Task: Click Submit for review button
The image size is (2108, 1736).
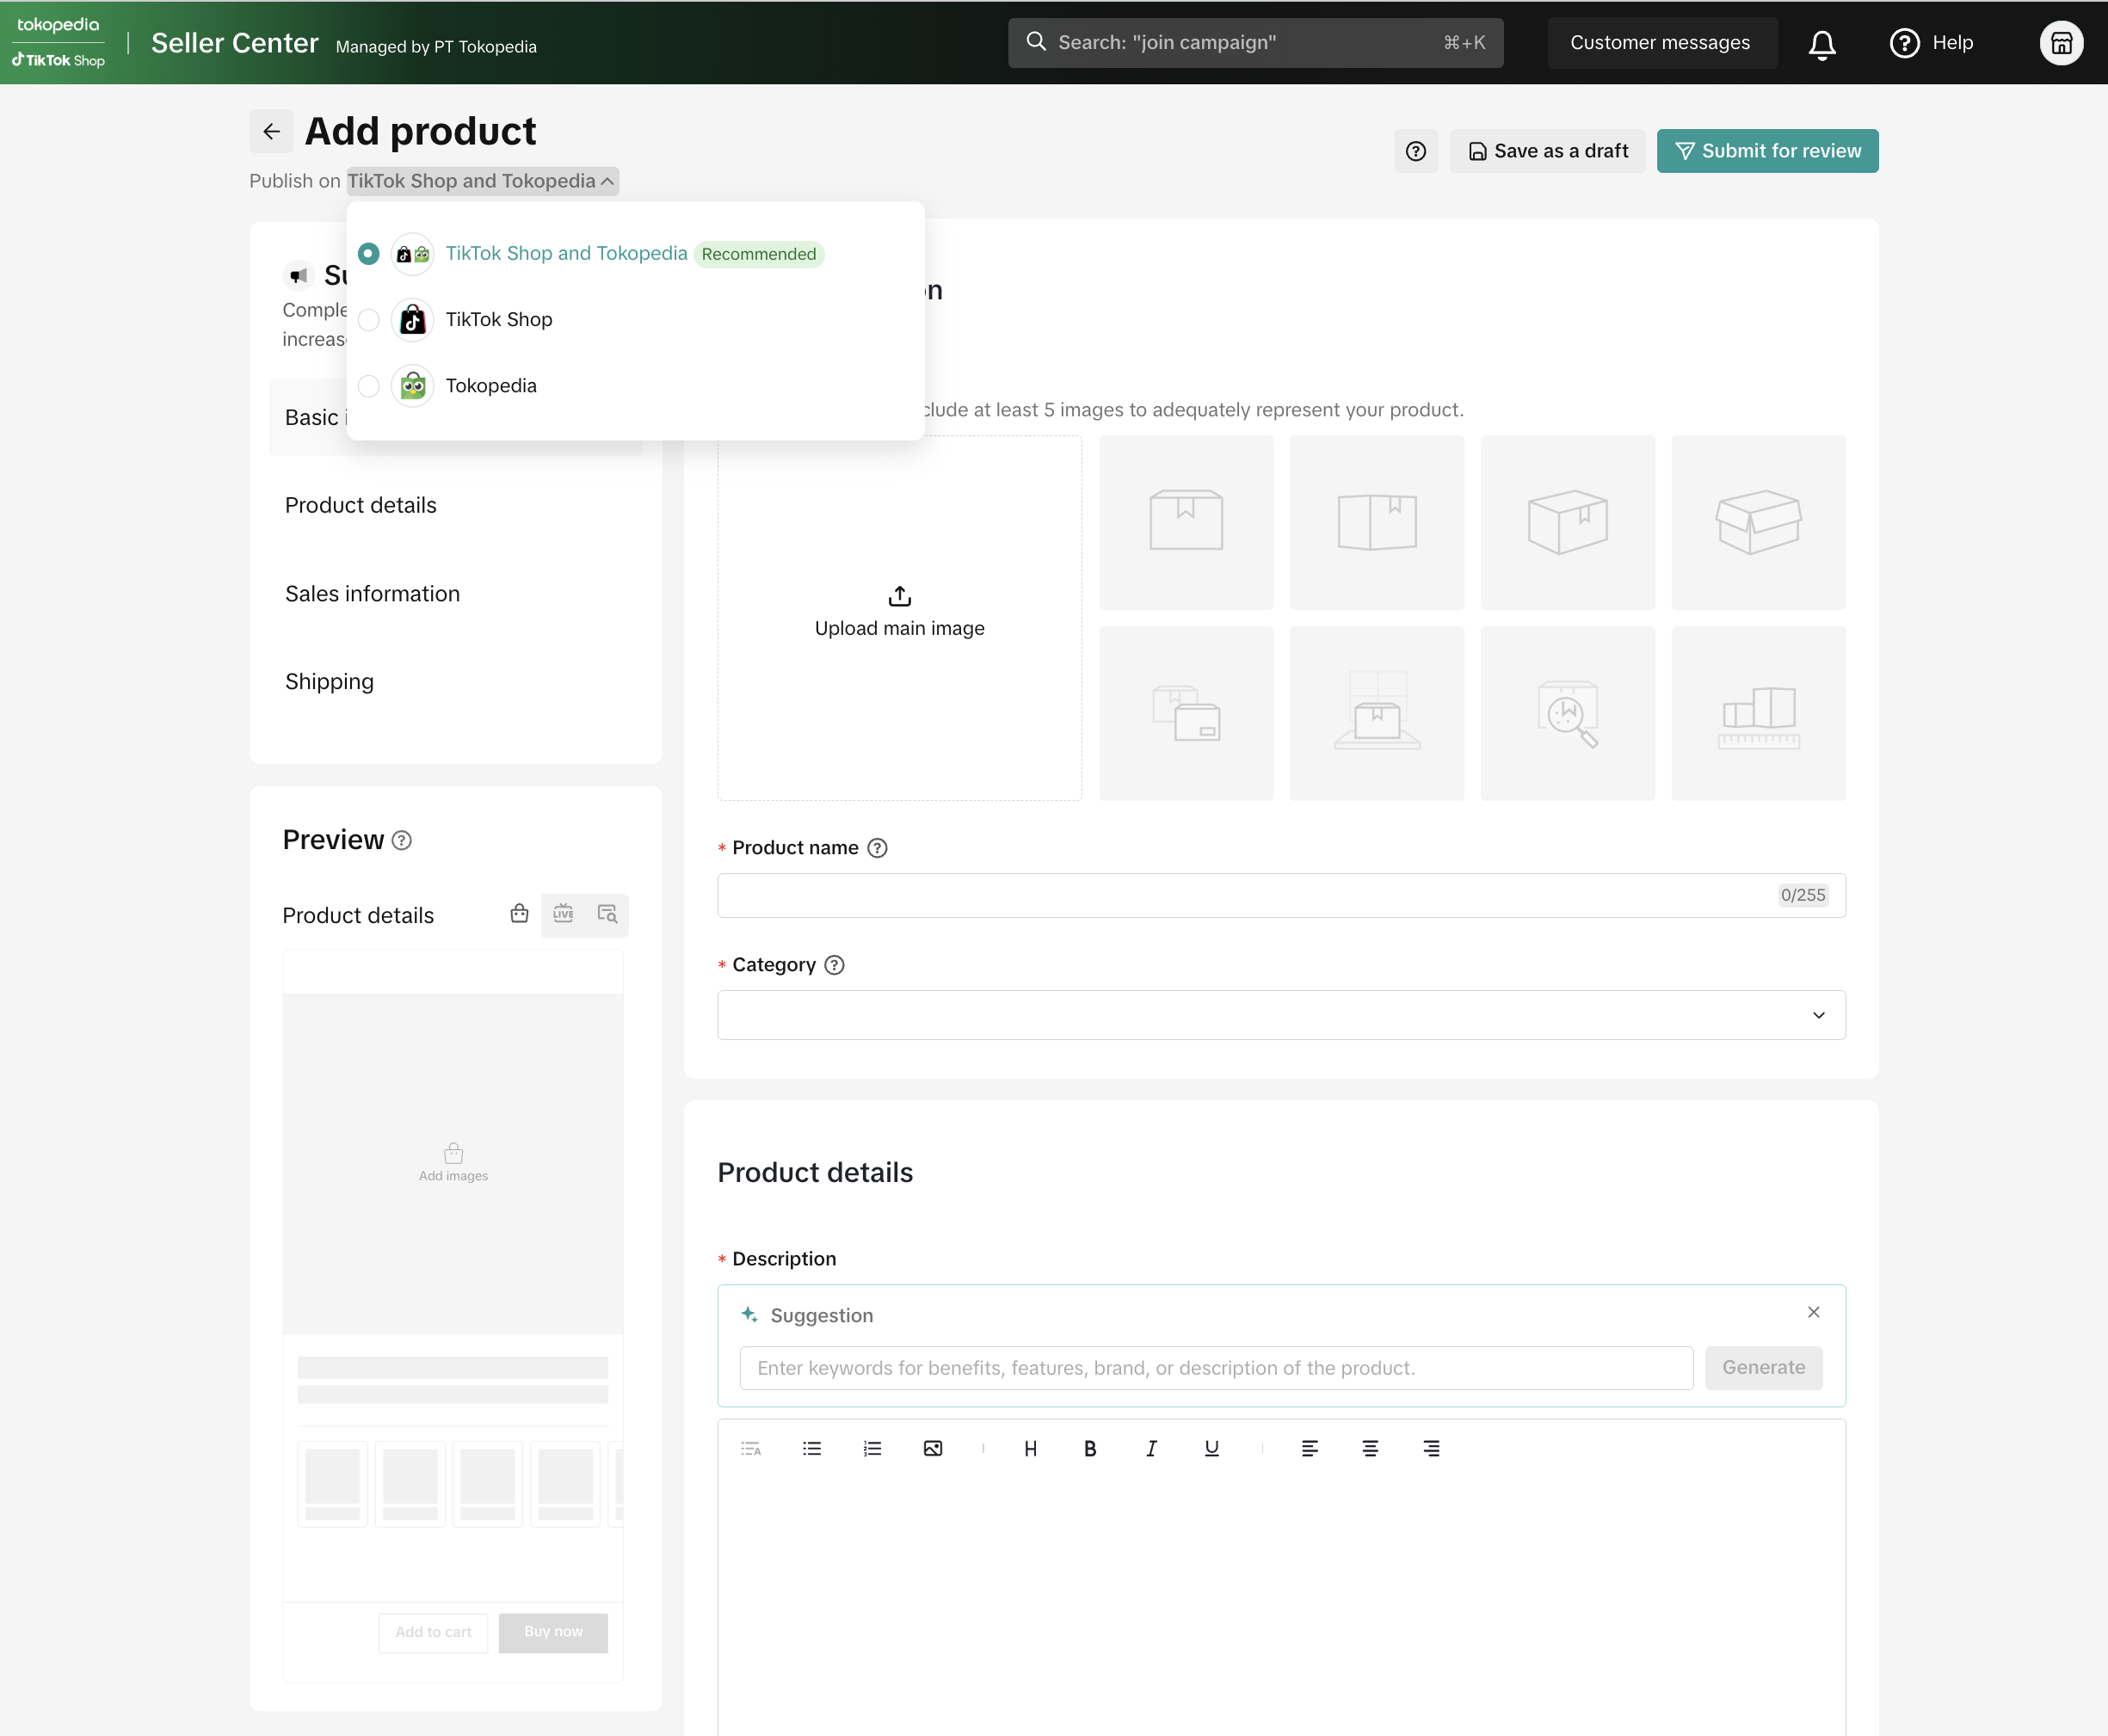Action: pos(1767,151)
